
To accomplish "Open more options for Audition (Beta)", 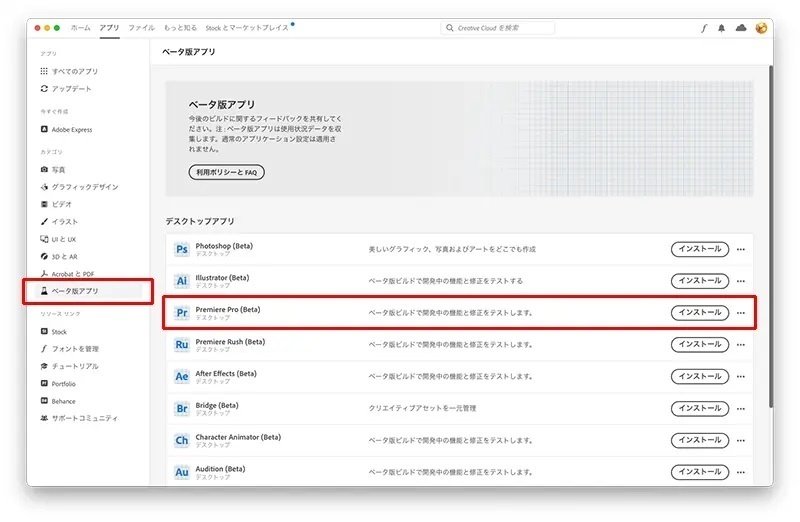I will [x=741, y=473].
